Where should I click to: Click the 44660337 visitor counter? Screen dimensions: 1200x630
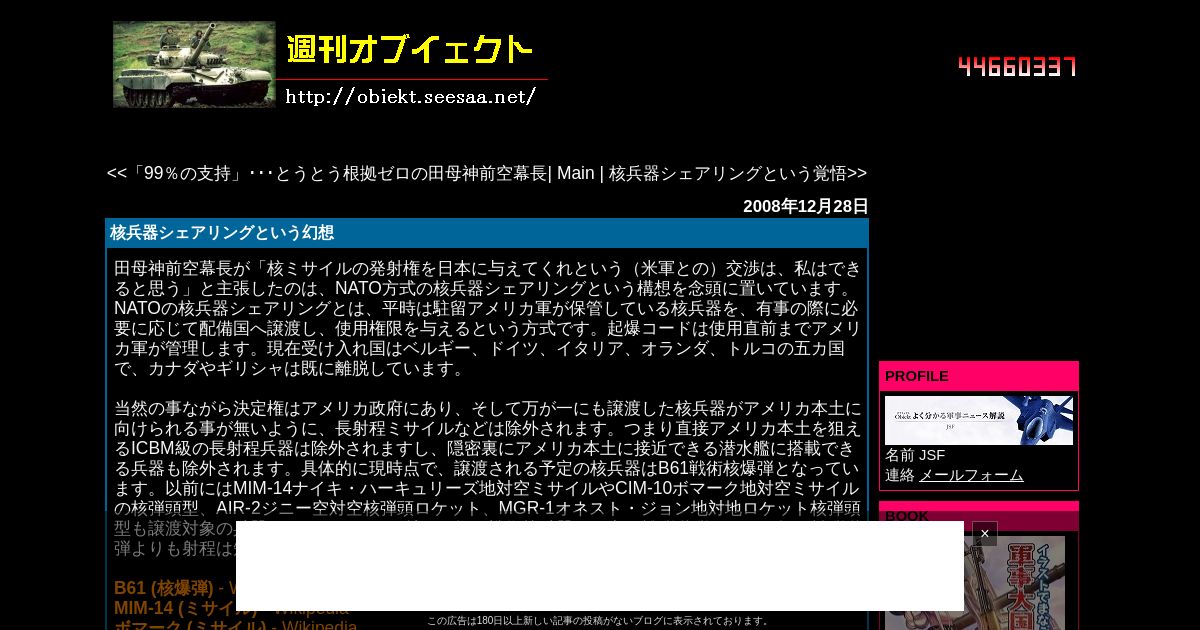tap(1017, 67)
